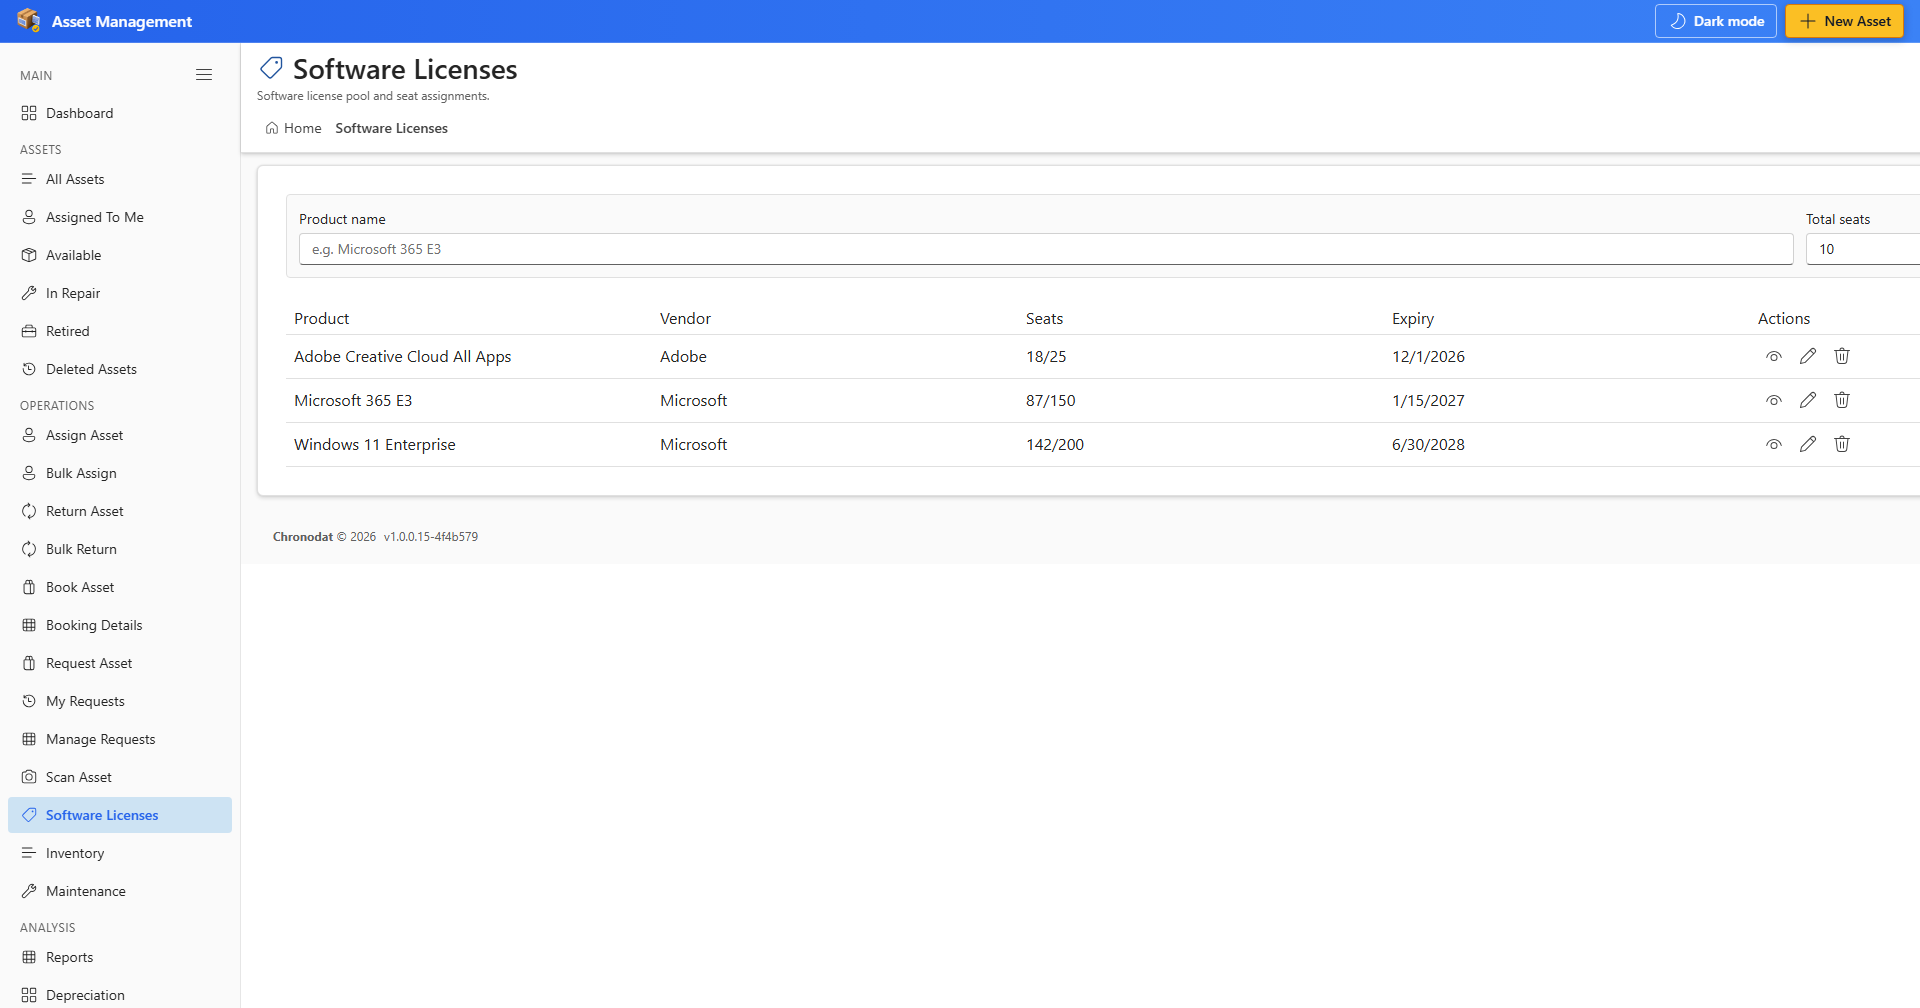Click Windows 11 Enterprise product name
The width and height of the screenshot is (1920, 1008).
[374, 445]
